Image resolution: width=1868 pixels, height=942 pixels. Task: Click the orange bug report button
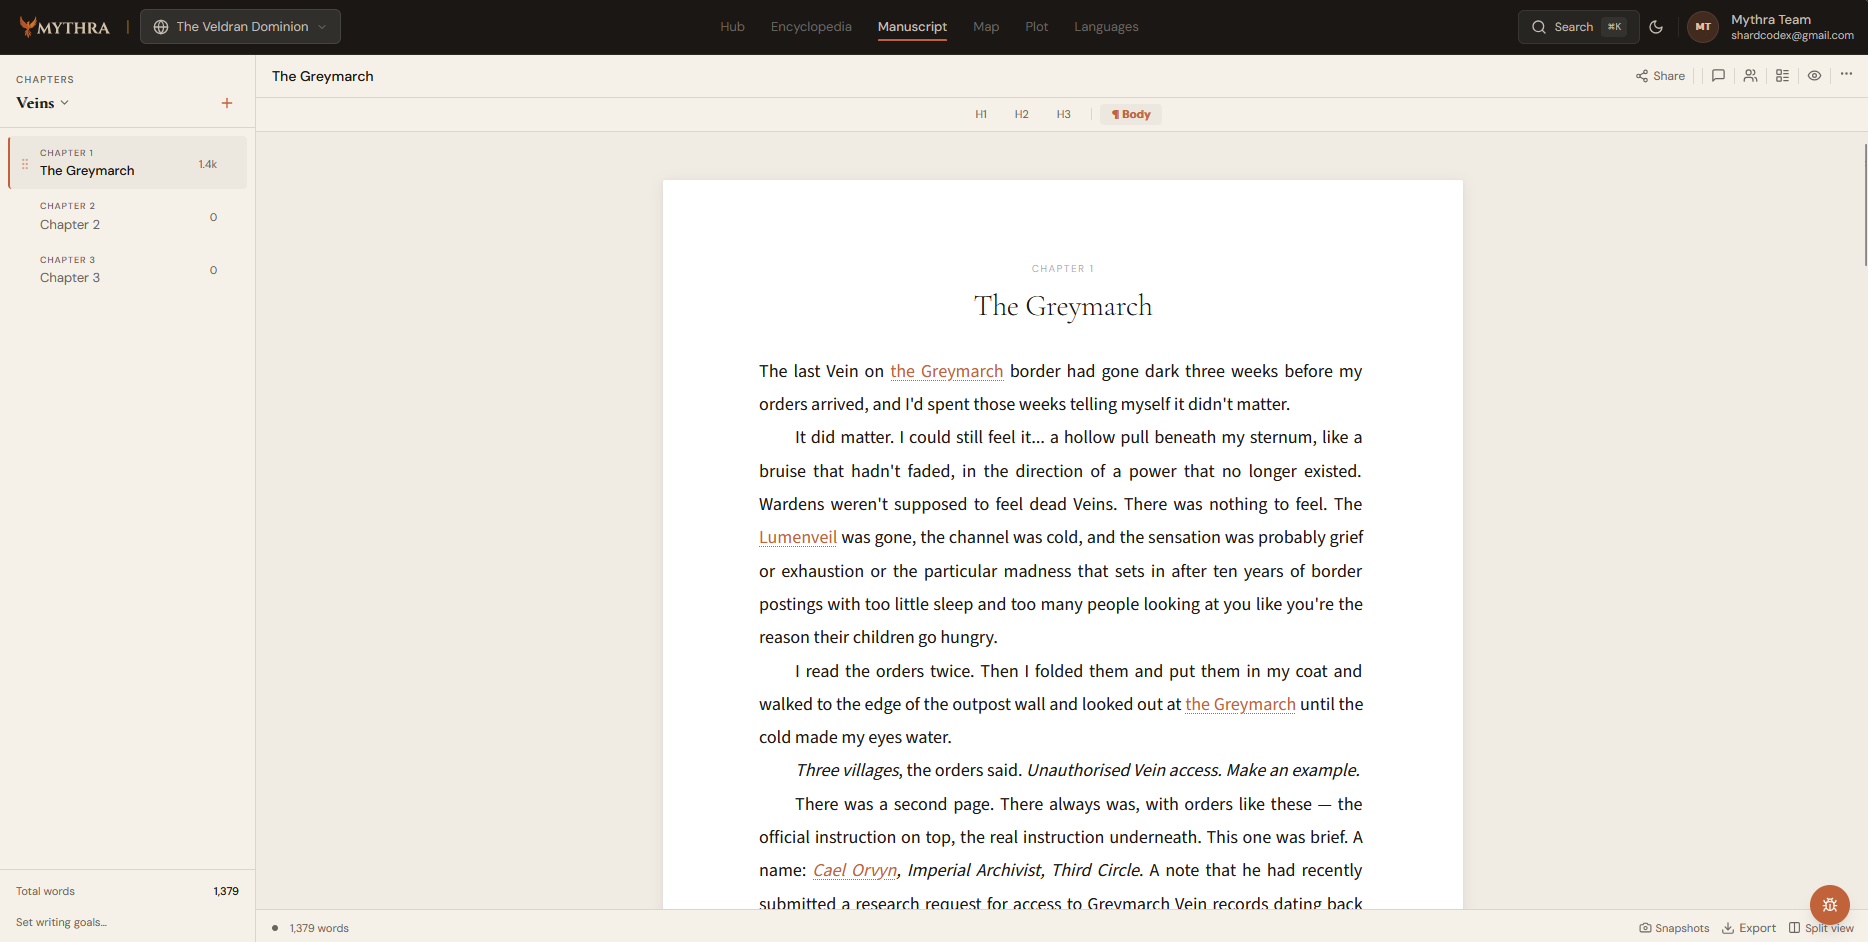click(x=1829, y=905)
